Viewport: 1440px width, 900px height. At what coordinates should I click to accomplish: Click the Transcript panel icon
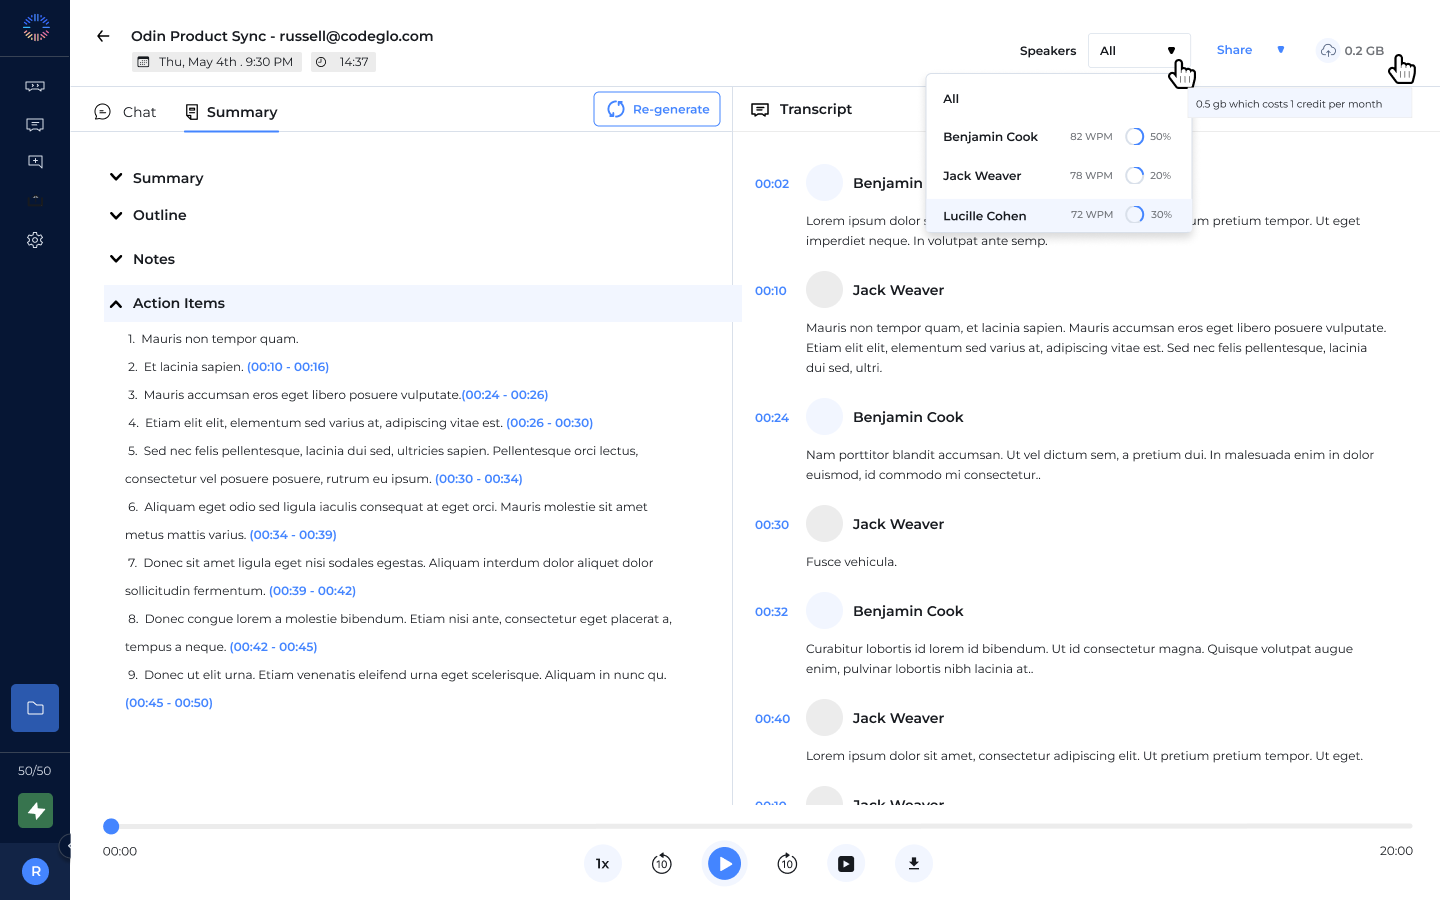point(760,109)
